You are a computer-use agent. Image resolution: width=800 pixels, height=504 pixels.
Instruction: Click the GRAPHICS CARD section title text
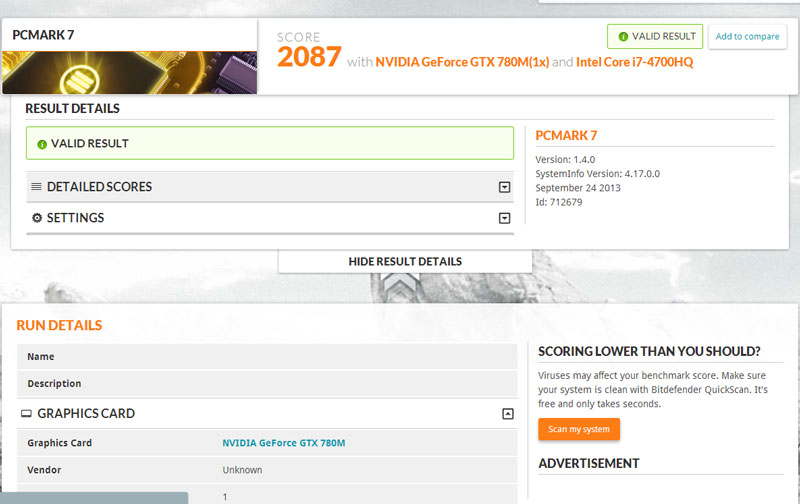click(x=86, y=414)
